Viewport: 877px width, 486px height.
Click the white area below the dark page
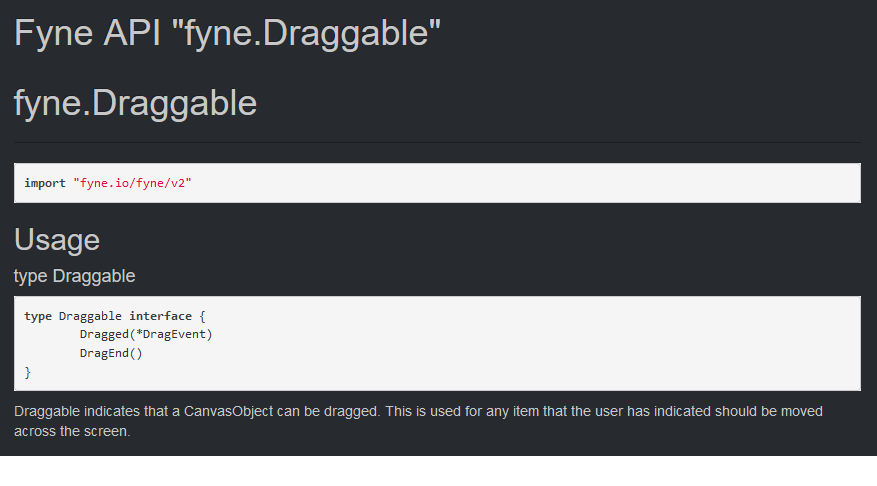pos(438,471)
